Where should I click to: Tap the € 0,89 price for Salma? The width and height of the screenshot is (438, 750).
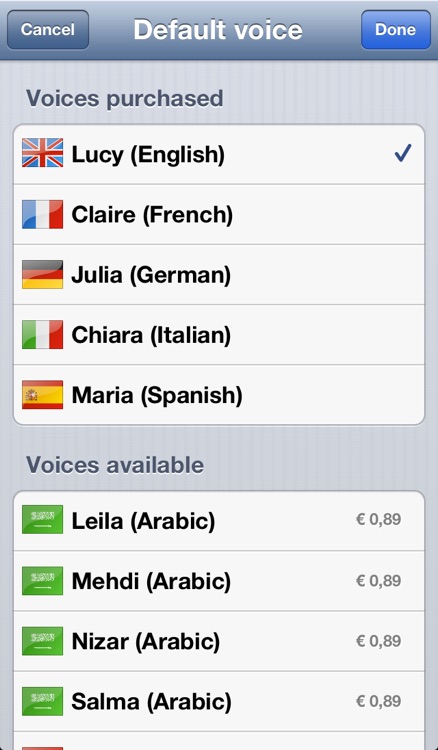[x=378, y=701]
